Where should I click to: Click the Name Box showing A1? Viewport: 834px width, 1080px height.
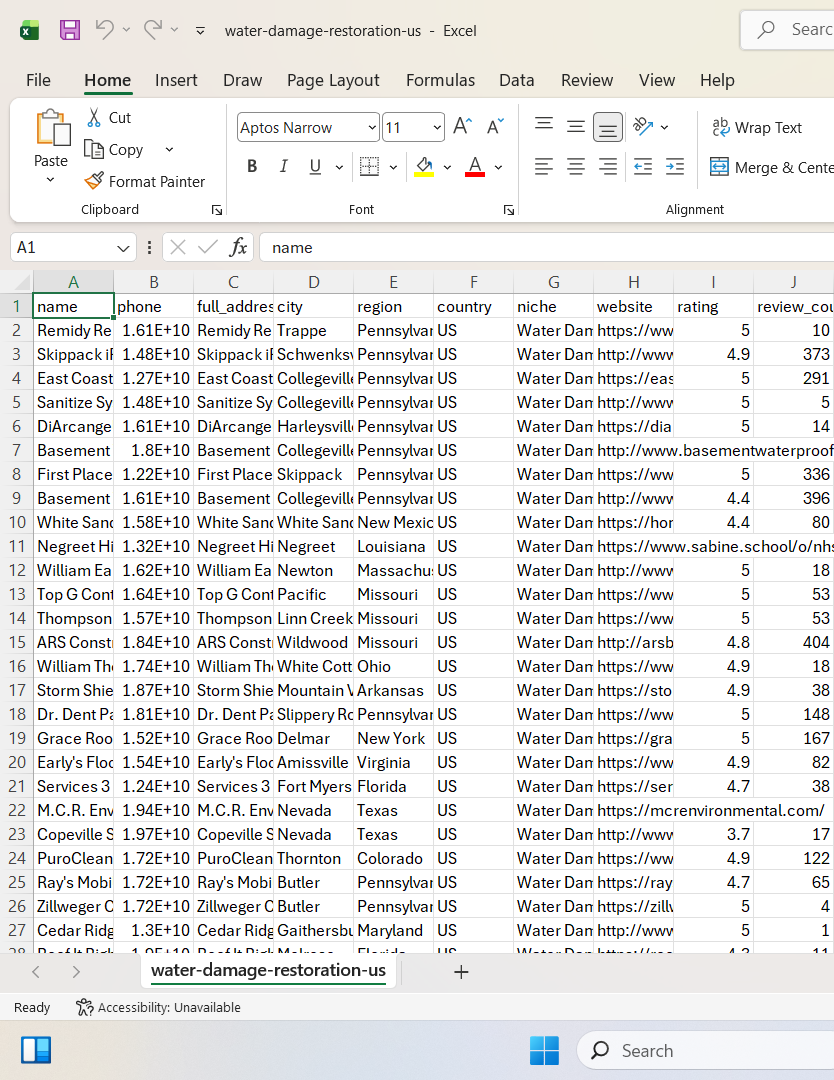[x=72, y=247]
